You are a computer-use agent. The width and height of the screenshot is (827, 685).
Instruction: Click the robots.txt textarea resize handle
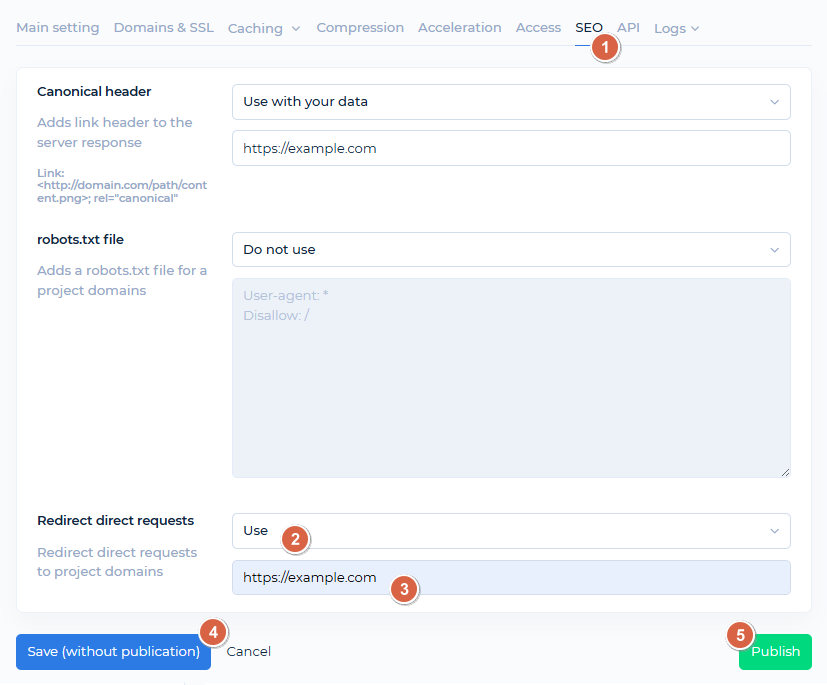(x=785, y=472)
